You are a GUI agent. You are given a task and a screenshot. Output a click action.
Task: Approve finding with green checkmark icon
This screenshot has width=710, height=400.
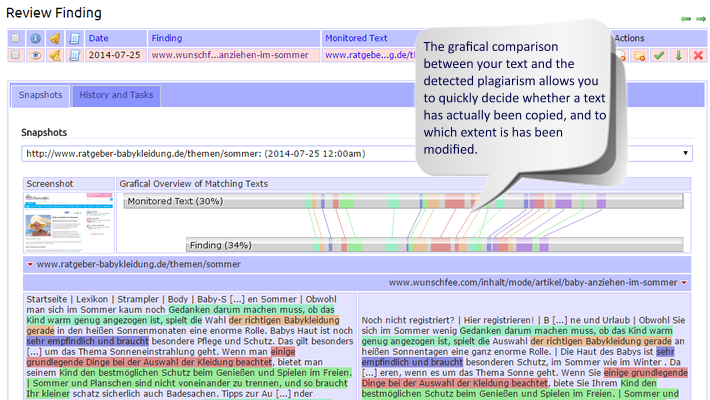(x=659, y=55)
